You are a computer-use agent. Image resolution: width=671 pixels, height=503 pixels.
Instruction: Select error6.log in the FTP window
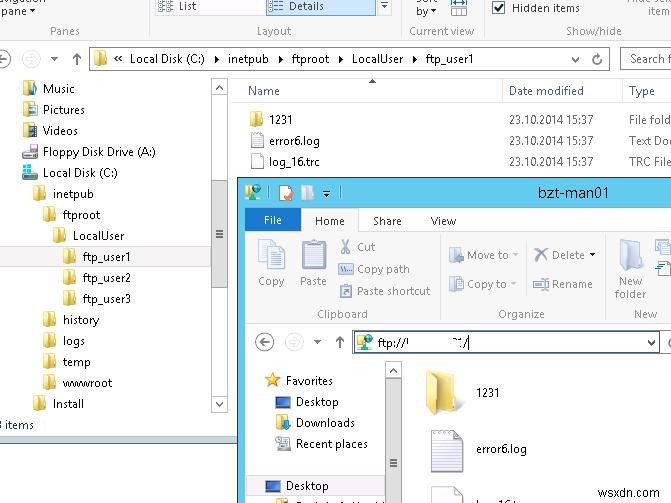click(x=478, y=449)
